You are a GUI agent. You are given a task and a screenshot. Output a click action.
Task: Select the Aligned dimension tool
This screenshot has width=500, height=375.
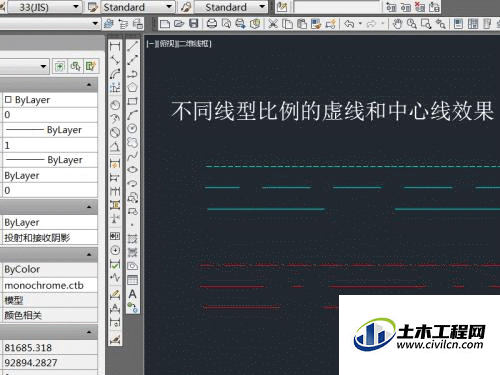click(x=115, y=60)
